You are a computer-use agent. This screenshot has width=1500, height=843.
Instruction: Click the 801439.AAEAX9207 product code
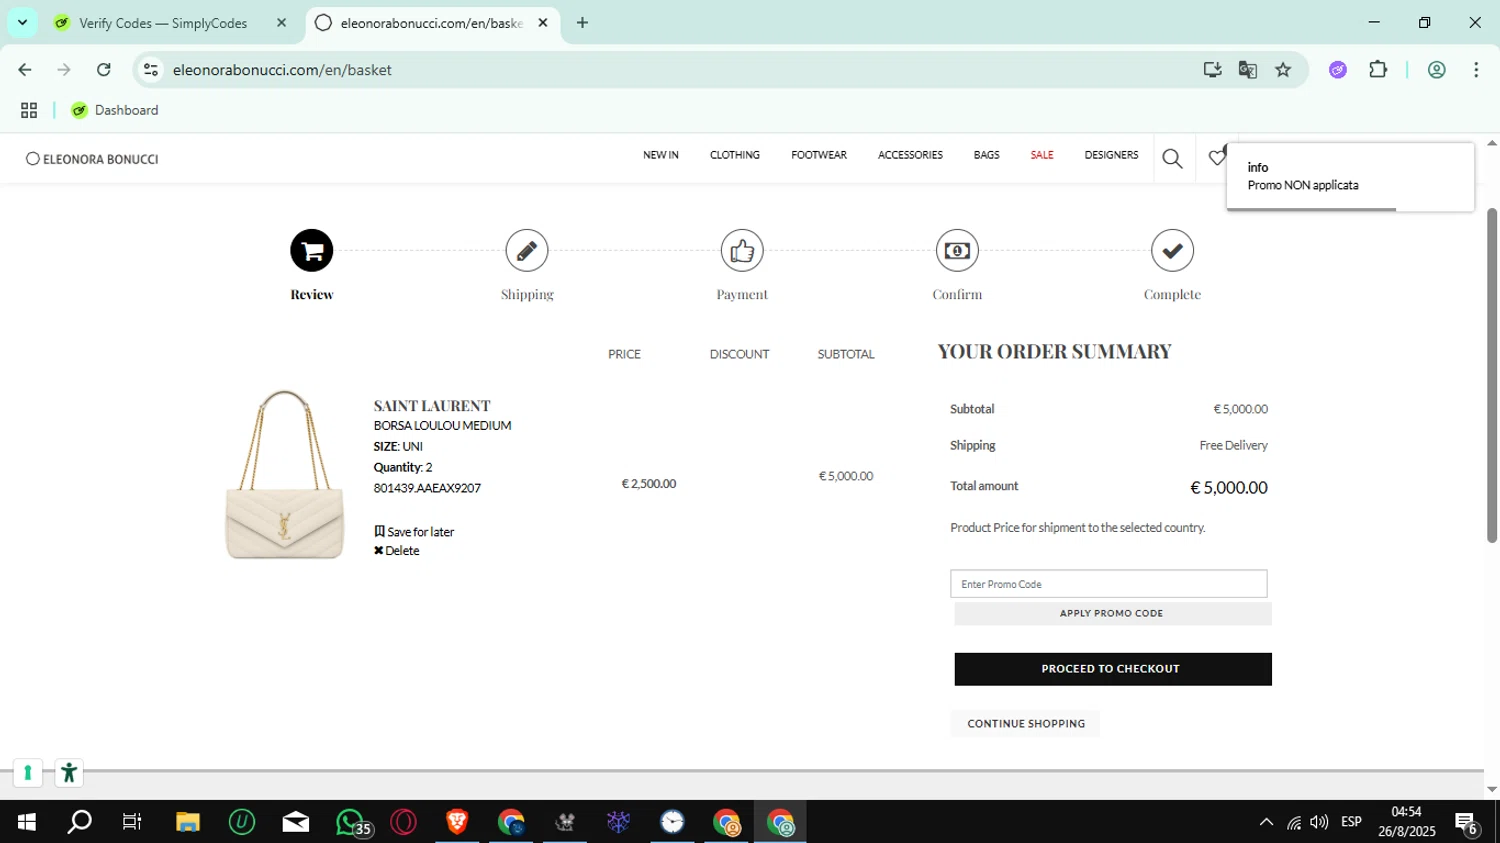click(427, 488)
